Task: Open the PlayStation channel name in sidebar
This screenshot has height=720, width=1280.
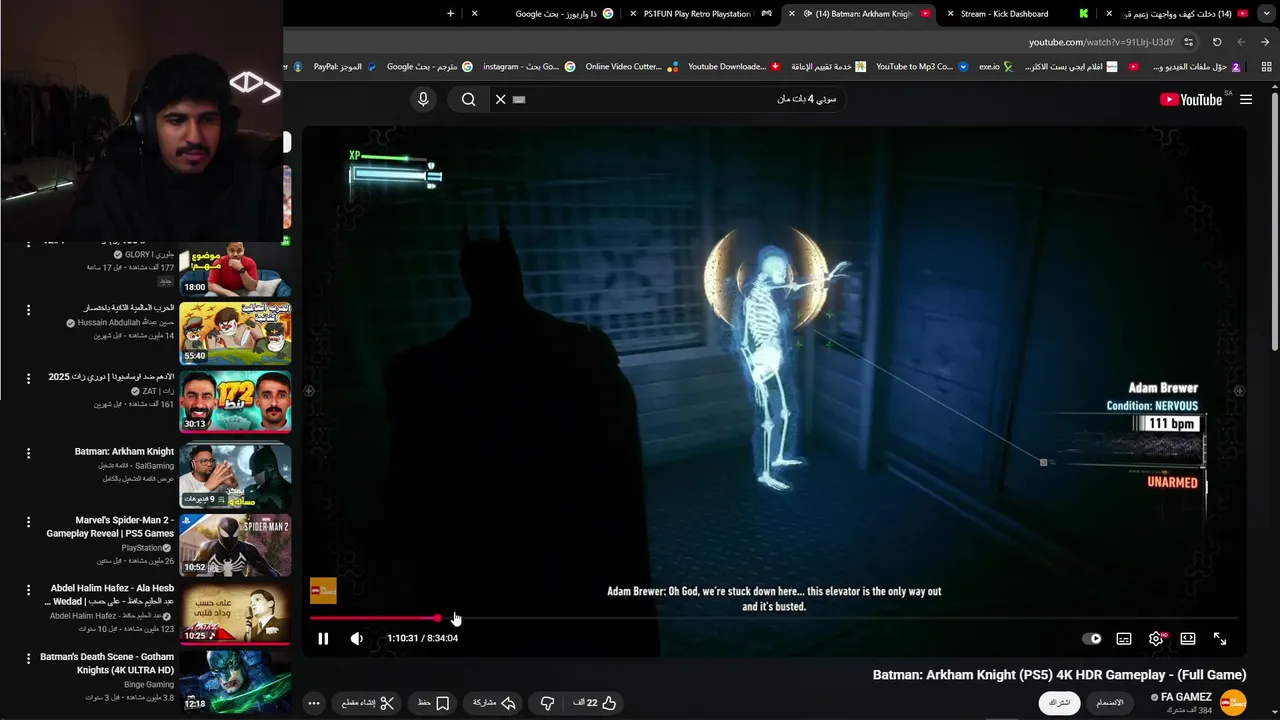Action: click(x=143, y=548)
